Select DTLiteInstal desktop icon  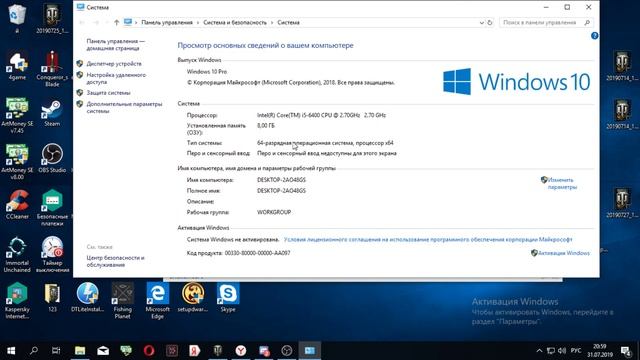pos(87,298)
